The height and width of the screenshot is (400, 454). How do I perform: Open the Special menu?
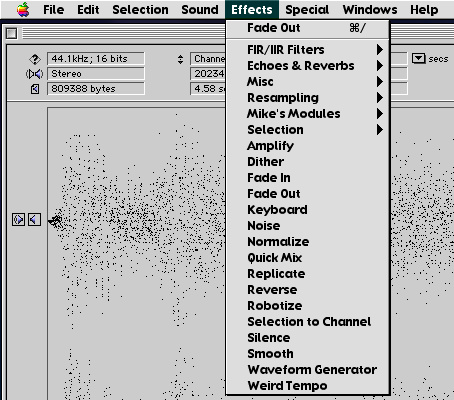pyautogui.click(x=307, y=10)
